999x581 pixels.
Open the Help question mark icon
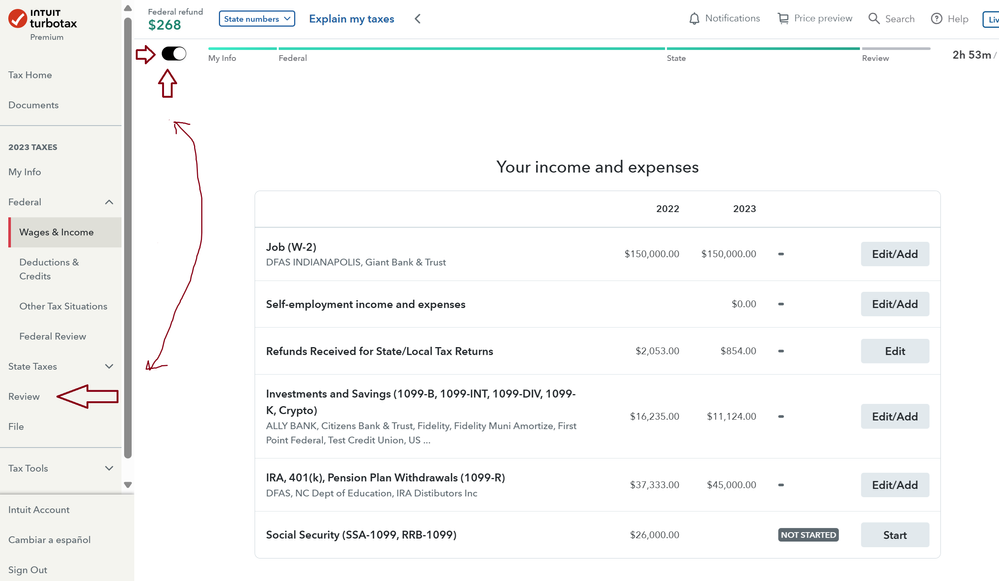[x=937, y=18]
